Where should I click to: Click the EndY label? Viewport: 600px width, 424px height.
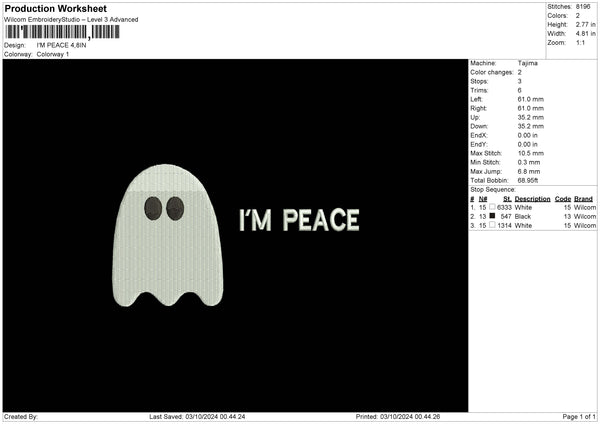[x=479, y=144]
